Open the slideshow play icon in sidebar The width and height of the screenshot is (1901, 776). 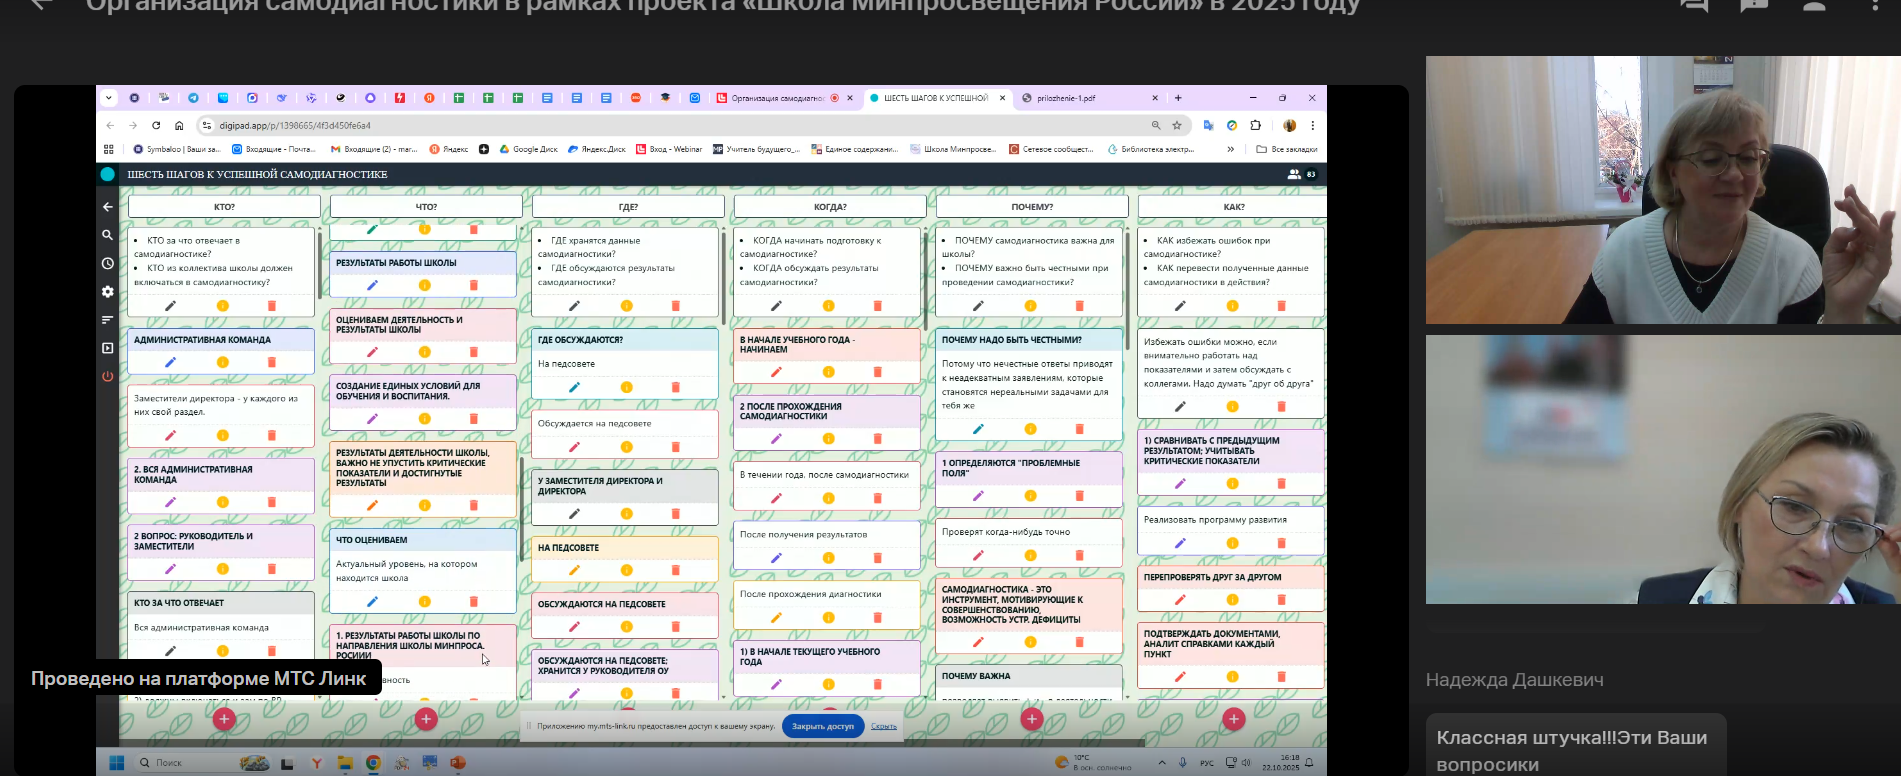tap(107, 348)
